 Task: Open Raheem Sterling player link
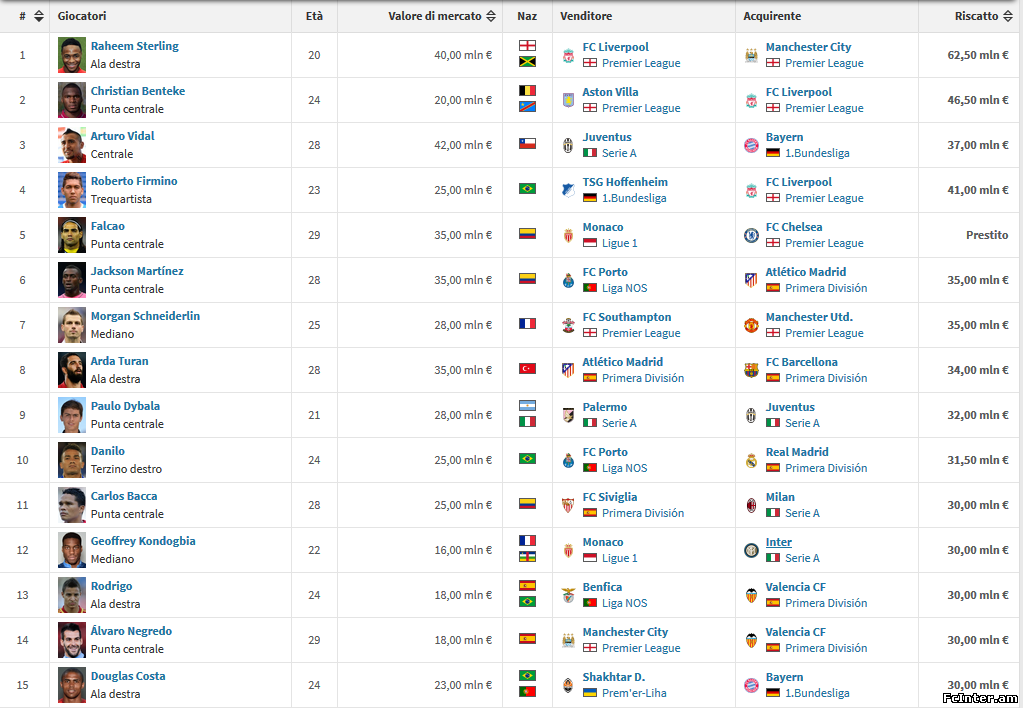click(134, 46)
